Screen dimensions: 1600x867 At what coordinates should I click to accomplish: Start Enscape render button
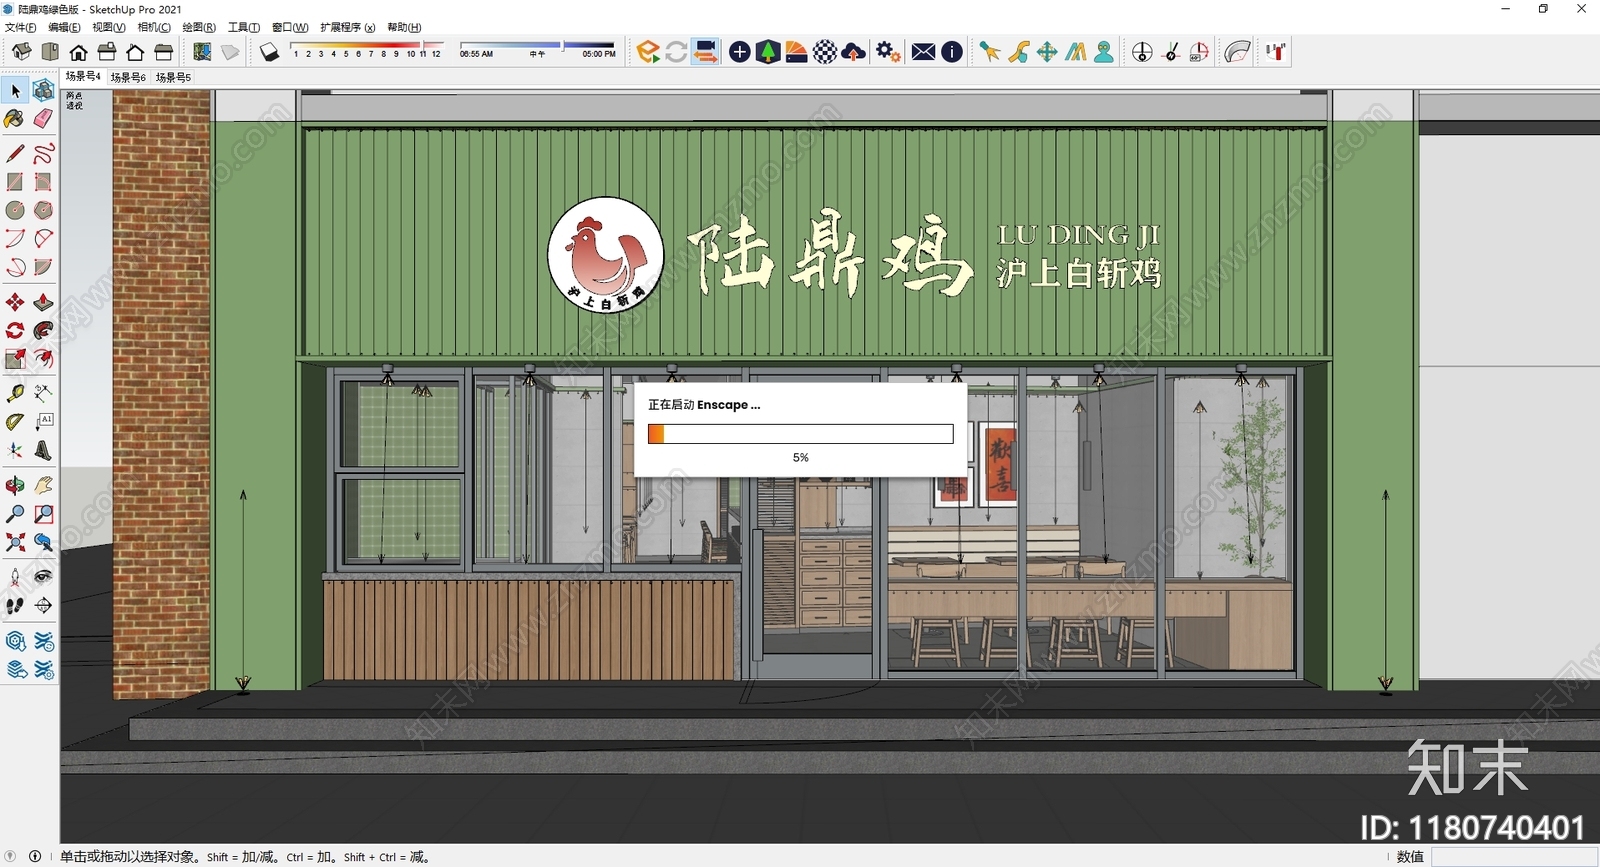648,52
